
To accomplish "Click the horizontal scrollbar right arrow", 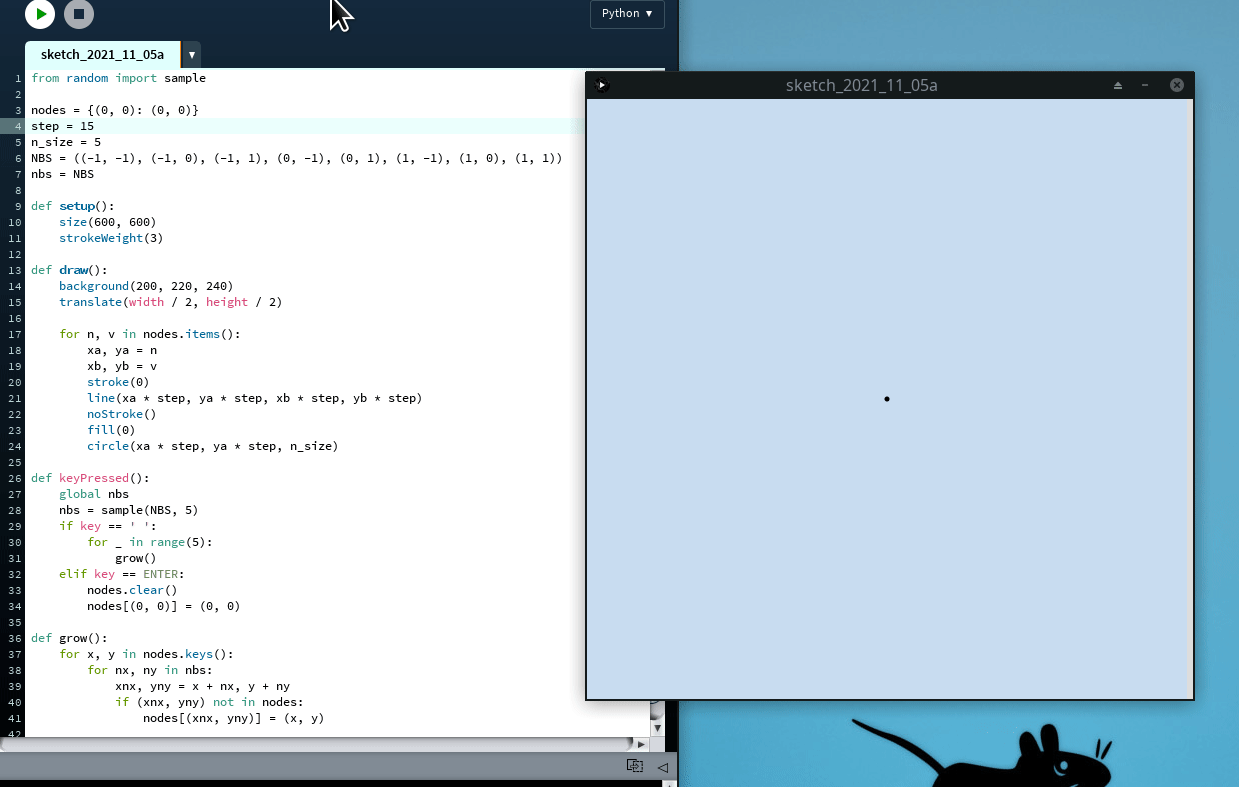I will pos(641,744).
